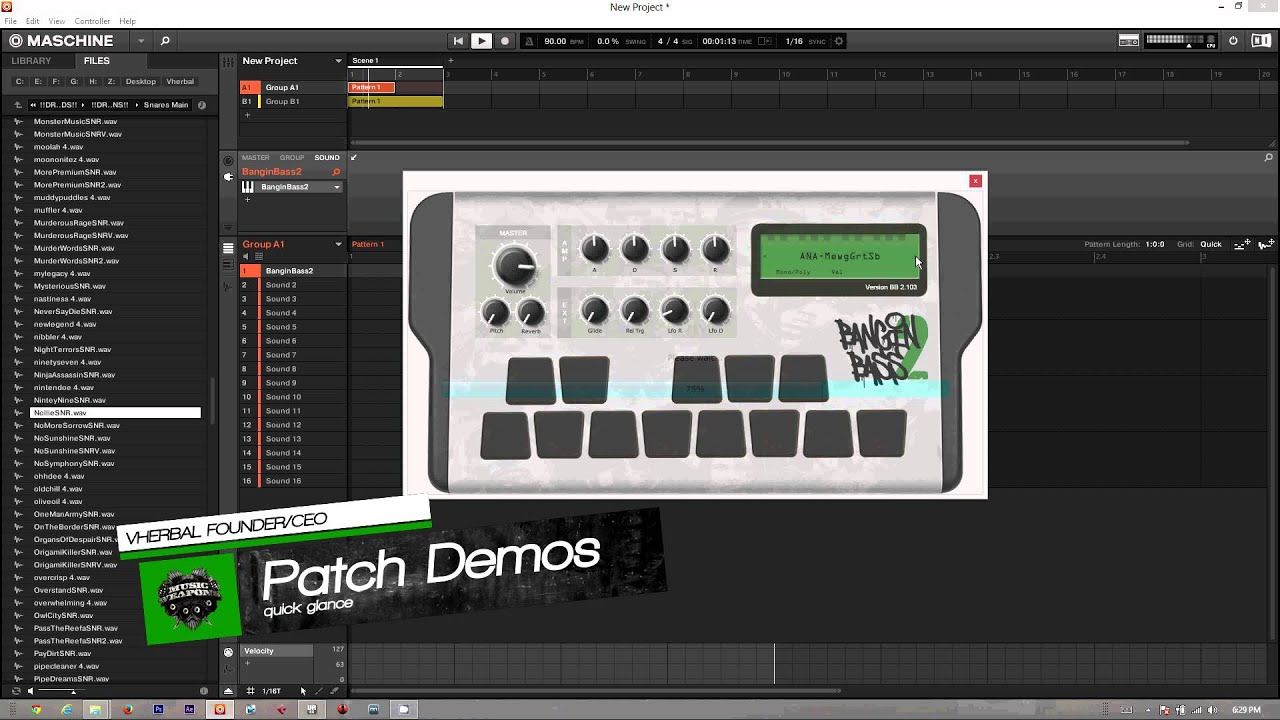Viewport: 1280px width, 720px height.
Task: Select the paint pencil tool in the editor
Action: [319, 691]
